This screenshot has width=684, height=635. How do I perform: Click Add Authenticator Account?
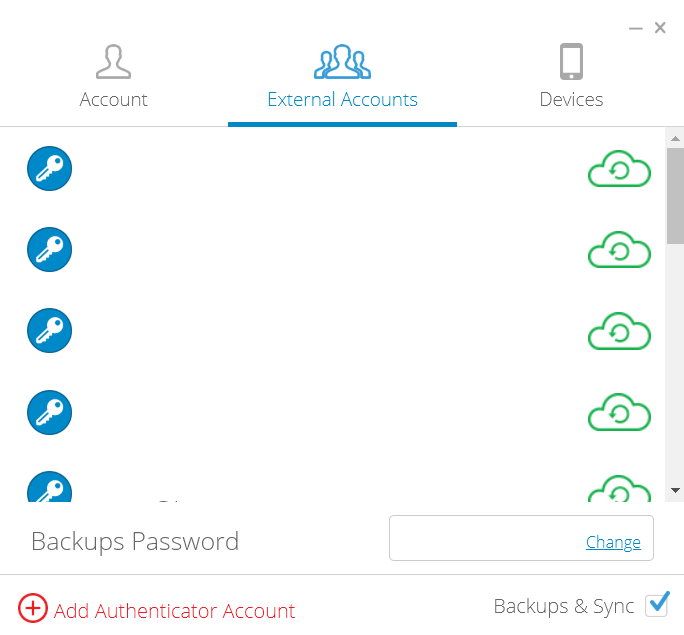point(174,610)
